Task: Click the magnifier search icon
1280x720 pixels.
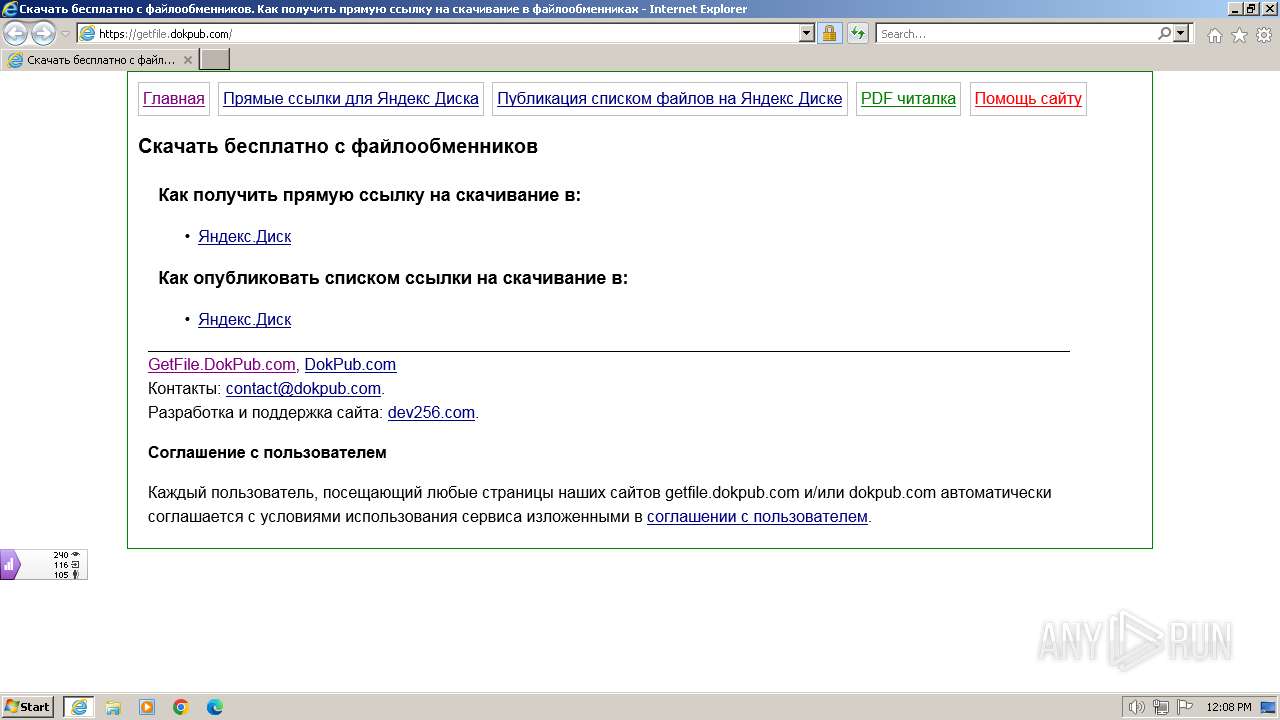Action: pos(1164,33)
